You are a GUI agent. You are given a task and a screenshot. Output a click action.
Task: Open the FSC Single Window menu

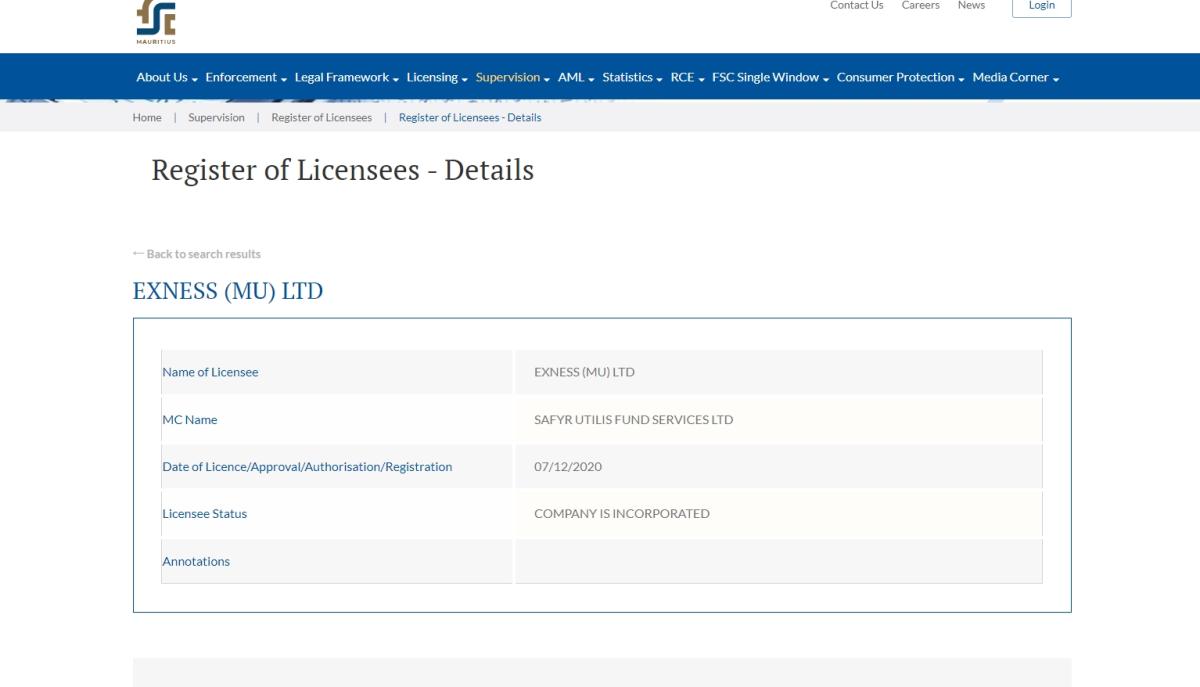765,76
